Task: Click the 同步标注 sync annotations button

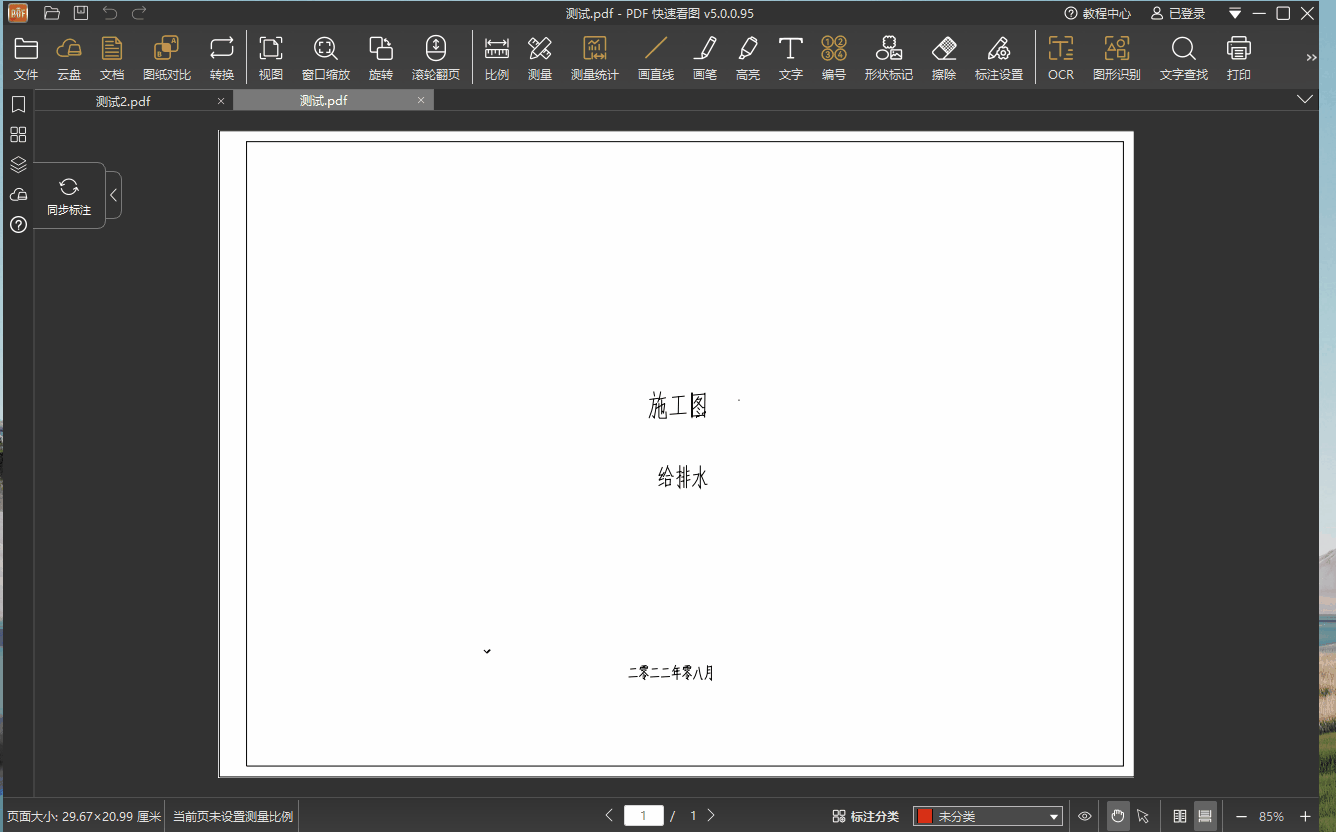Action: click(69, 195)
